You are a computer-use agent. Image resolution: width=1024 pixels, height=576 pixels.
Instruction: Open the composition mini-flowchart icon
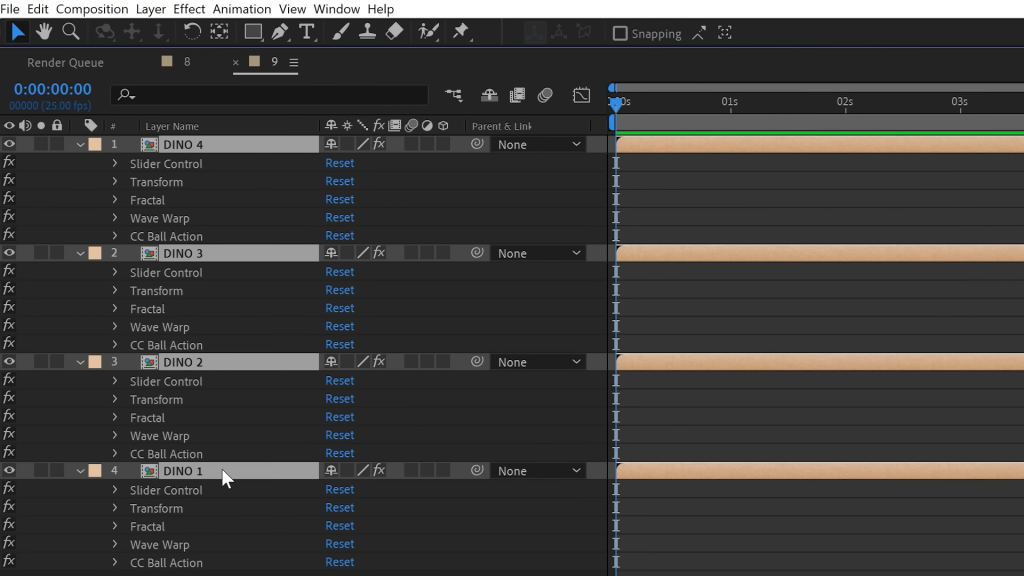pos(453,95)
